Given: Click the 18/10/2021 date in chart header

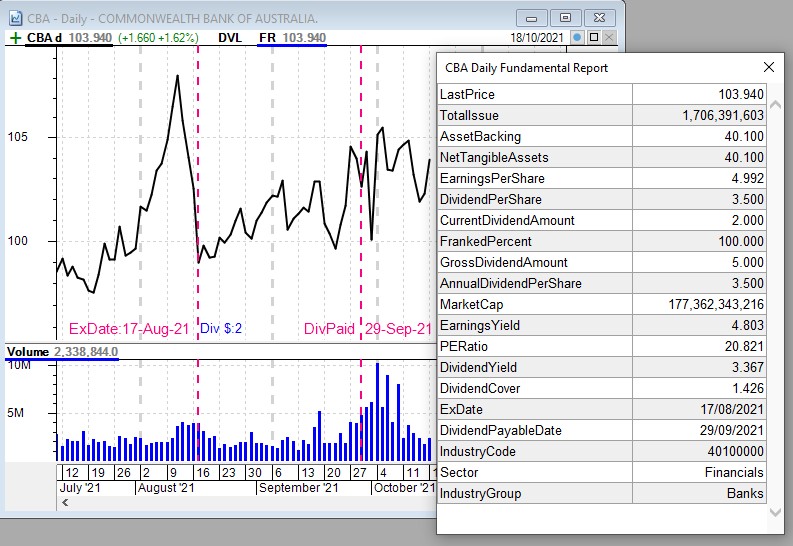Looking at the screenshot, I should [x=537, y=38].
